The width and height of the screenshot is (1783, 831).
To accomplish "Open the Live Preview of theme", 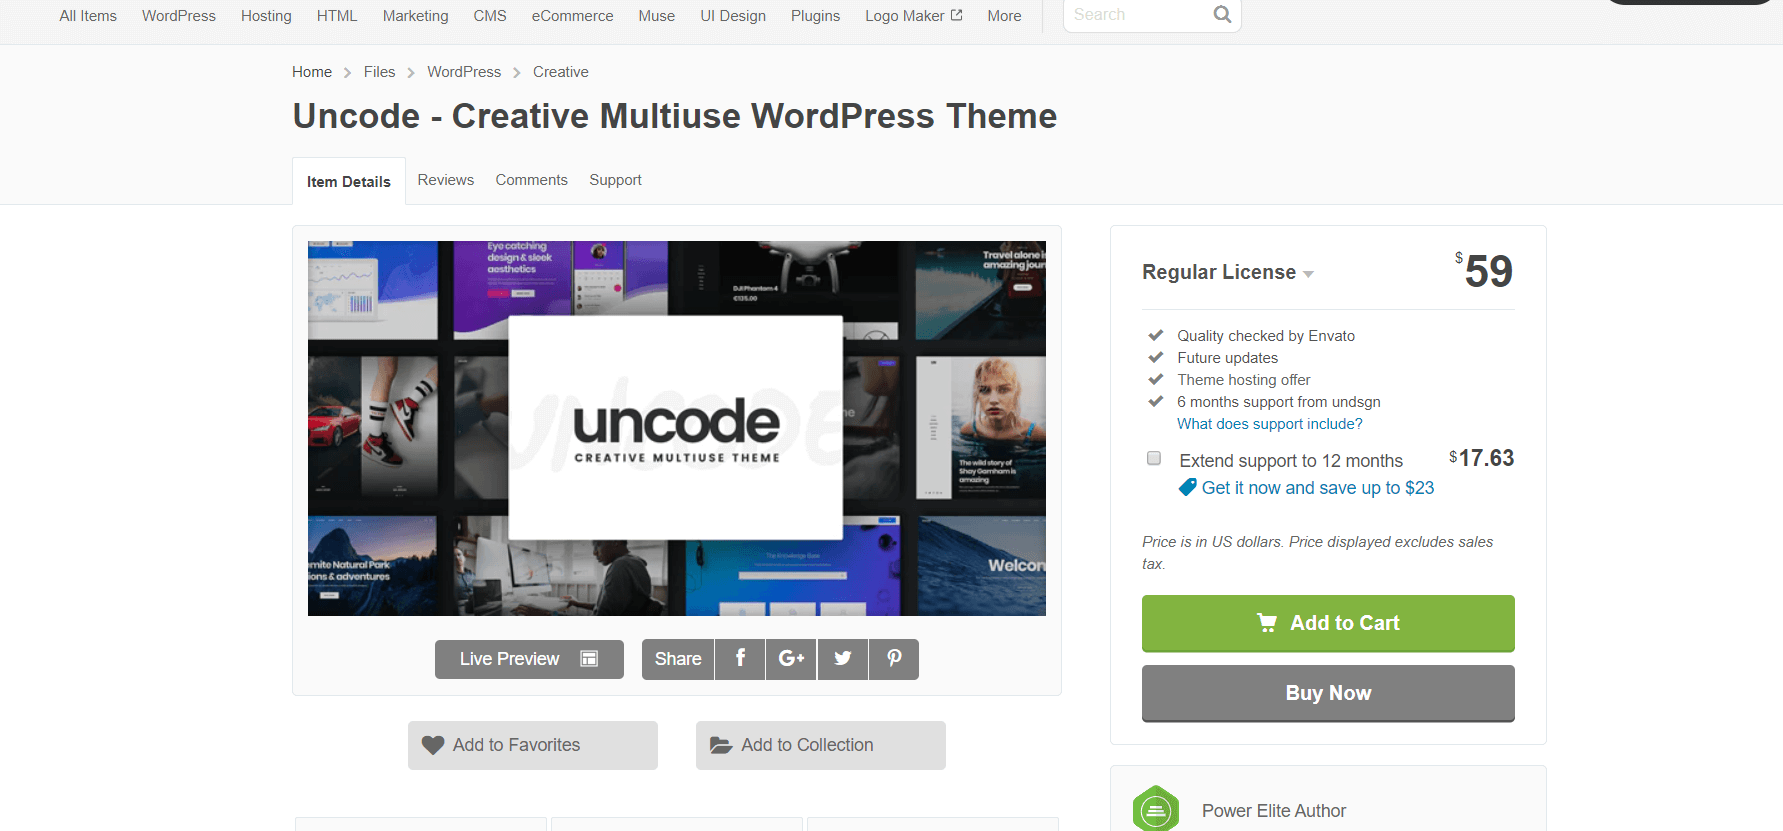I will click(529, 659).
